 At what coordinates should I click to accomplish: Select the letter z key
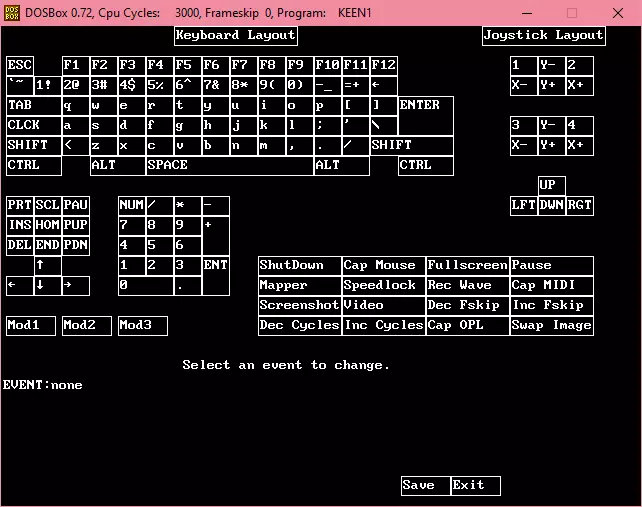104,146
